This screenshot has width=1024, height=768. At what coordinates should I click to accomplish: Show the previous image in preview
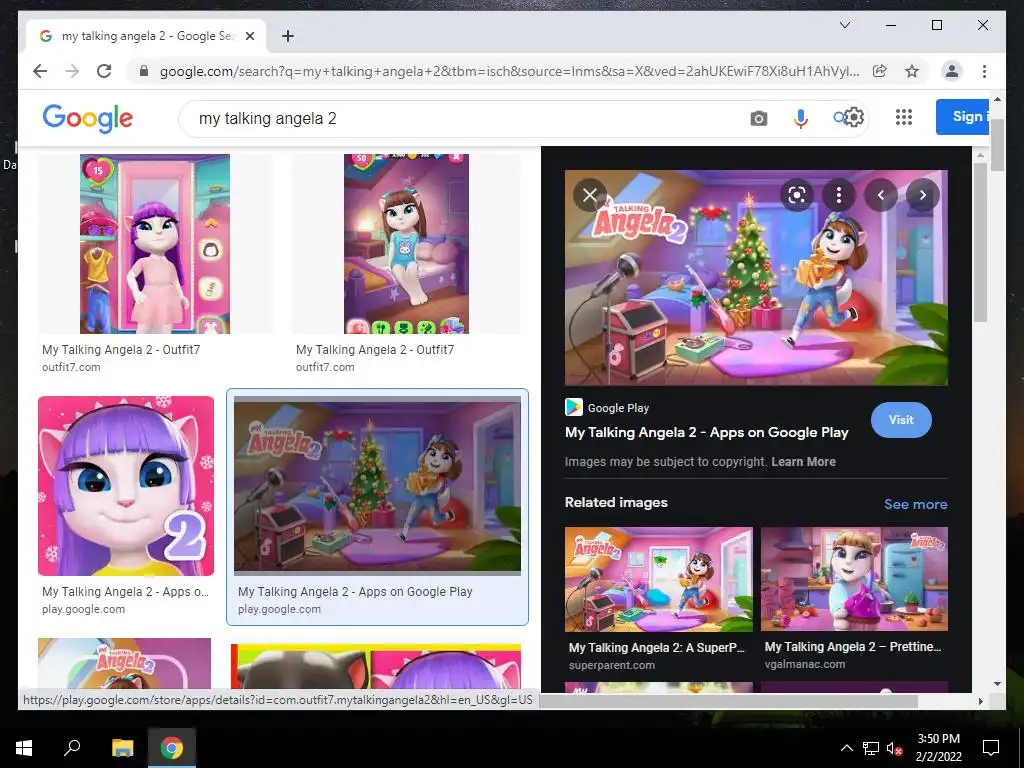880,195
